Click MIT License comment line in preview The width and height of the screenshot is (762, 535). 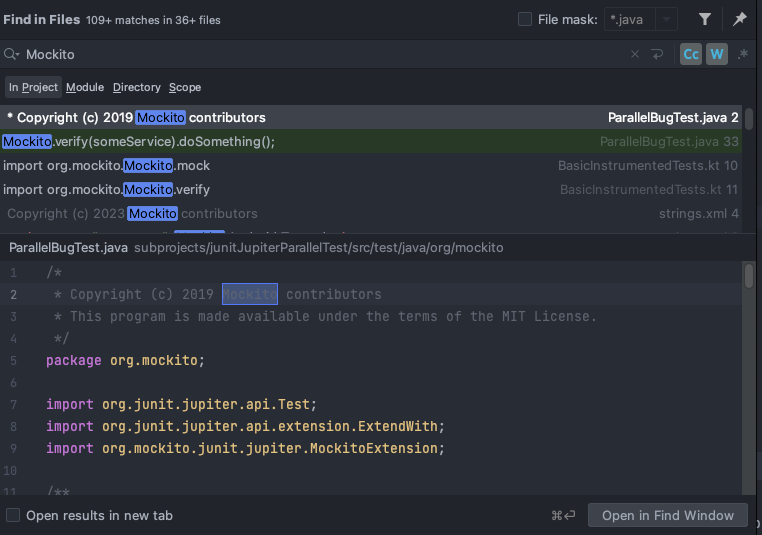[x=325, y=316]
